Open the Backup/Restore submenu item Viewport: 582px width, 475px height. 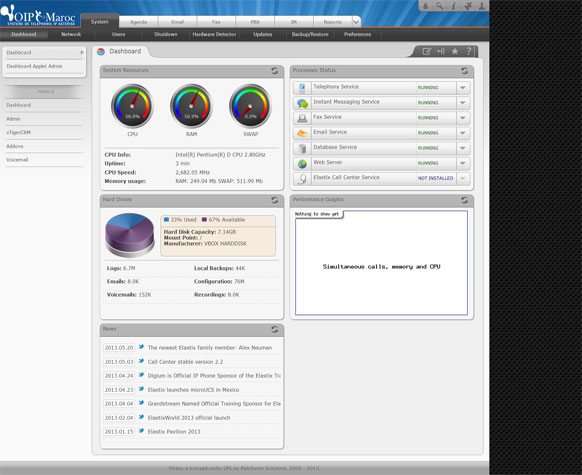click(x=310, y=34)
